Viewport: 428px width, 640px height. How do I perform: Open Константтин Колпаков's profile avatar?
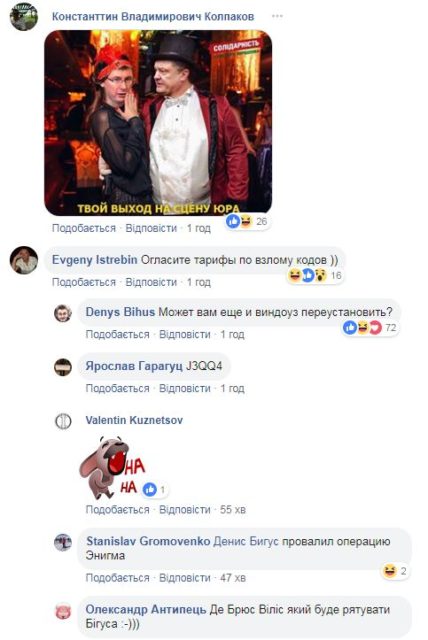(24, 17)
